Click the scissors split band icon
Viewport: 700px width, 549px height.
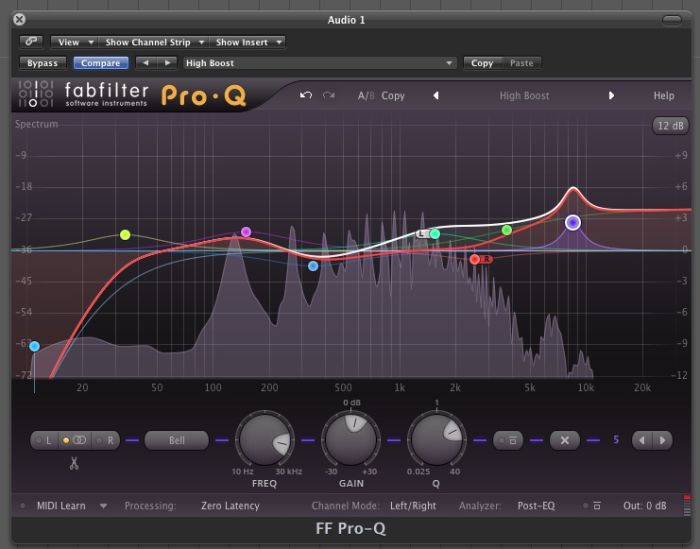(74, 462)
